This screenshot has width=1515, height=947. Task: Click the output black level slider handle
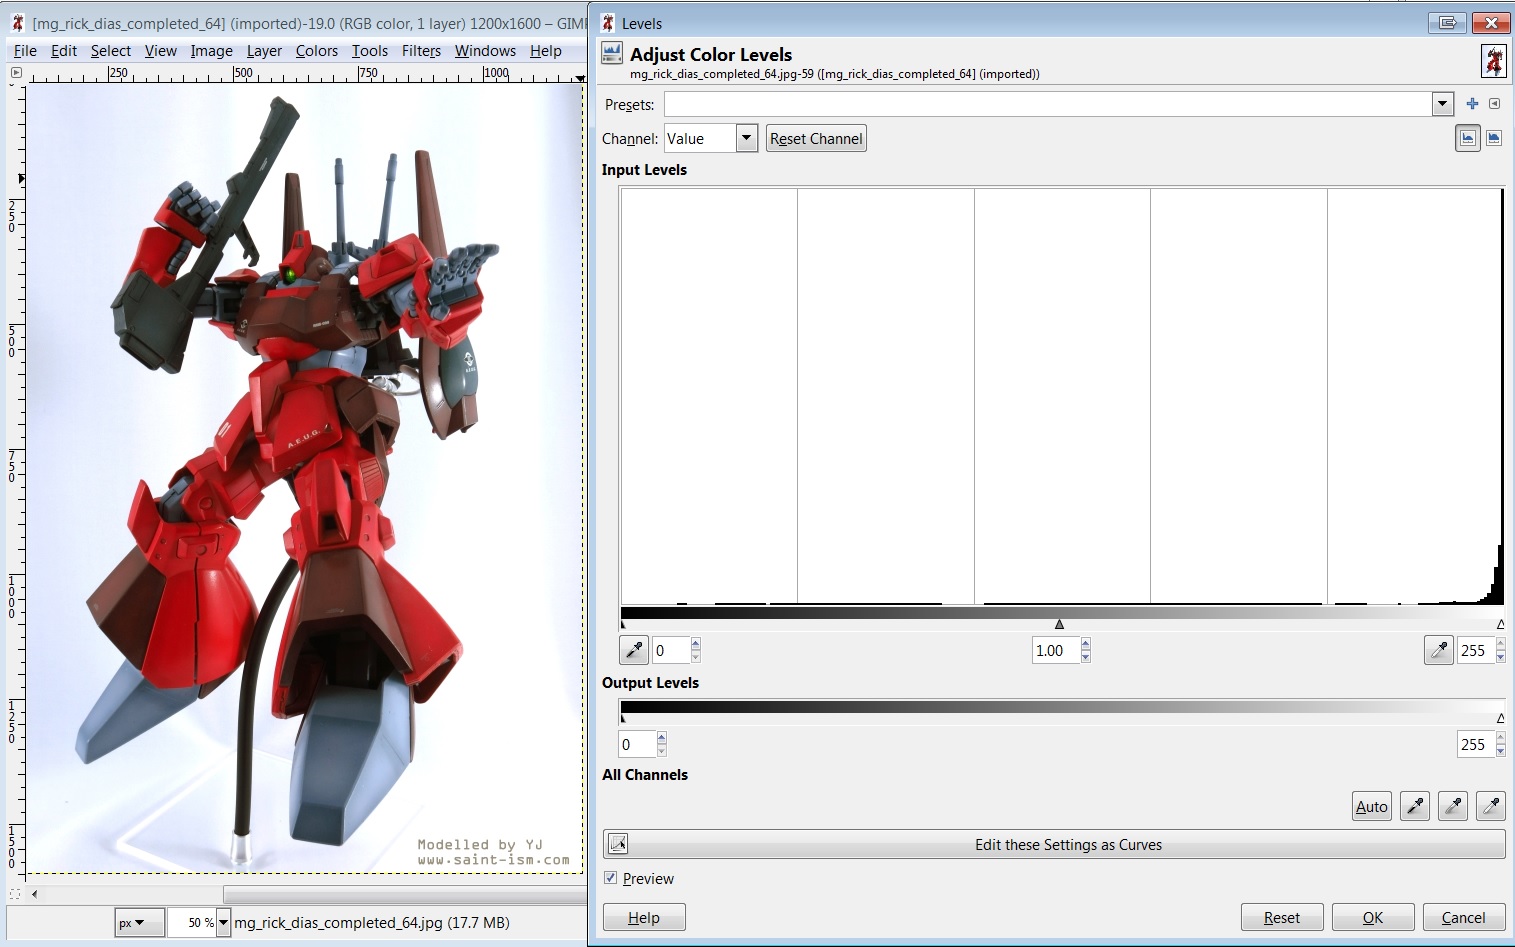pyautogui.click(x=624, y=718)
